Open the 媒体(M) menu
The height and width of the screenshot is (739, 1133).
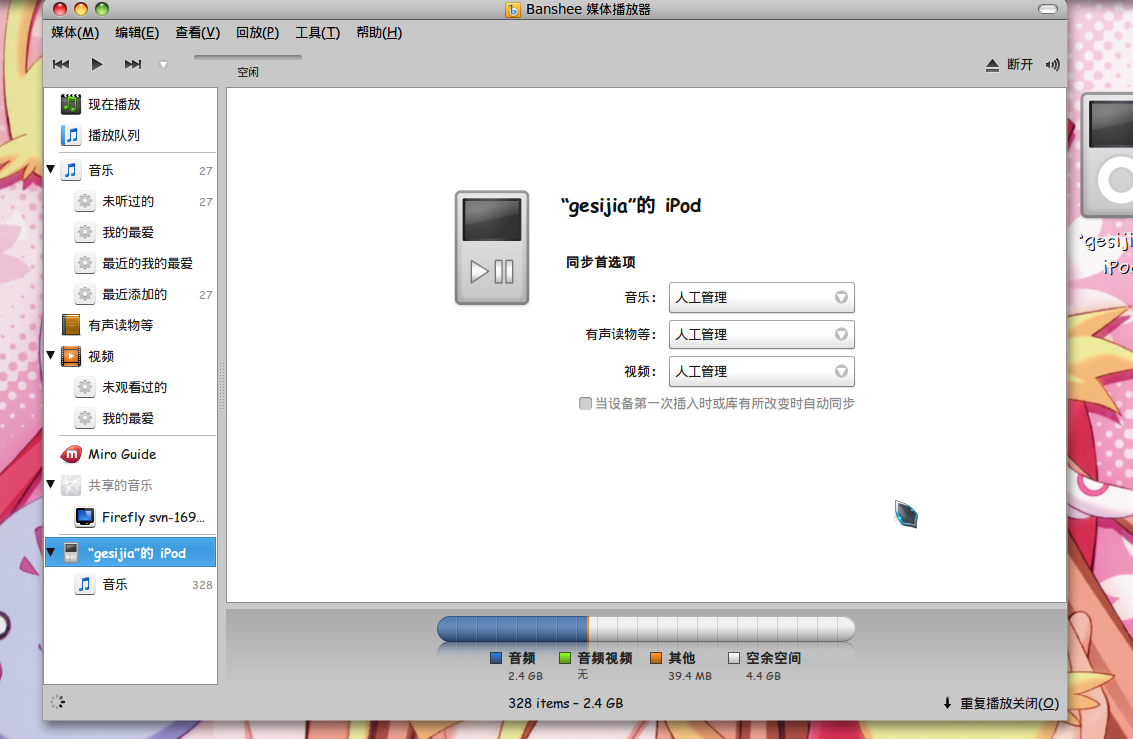click(75, 33)
